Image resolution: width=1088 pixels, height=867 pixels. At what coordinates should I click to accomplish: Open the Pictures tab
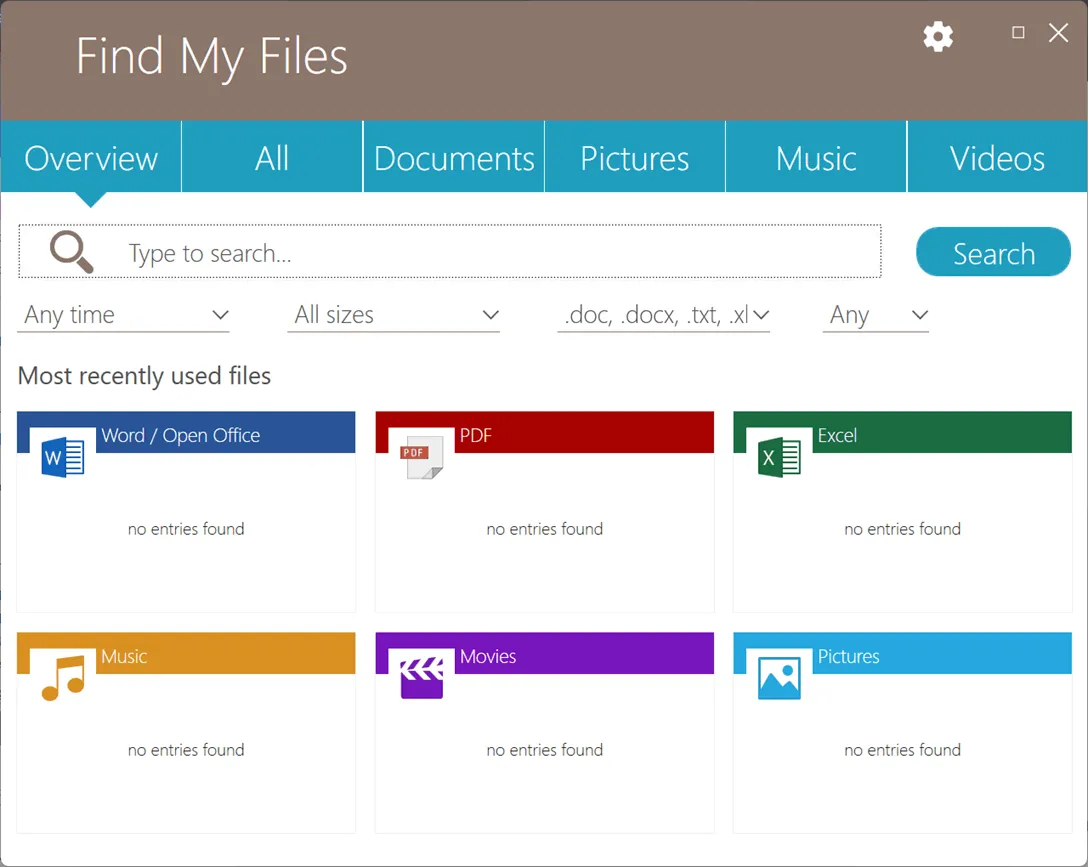(x=634, y=157)
